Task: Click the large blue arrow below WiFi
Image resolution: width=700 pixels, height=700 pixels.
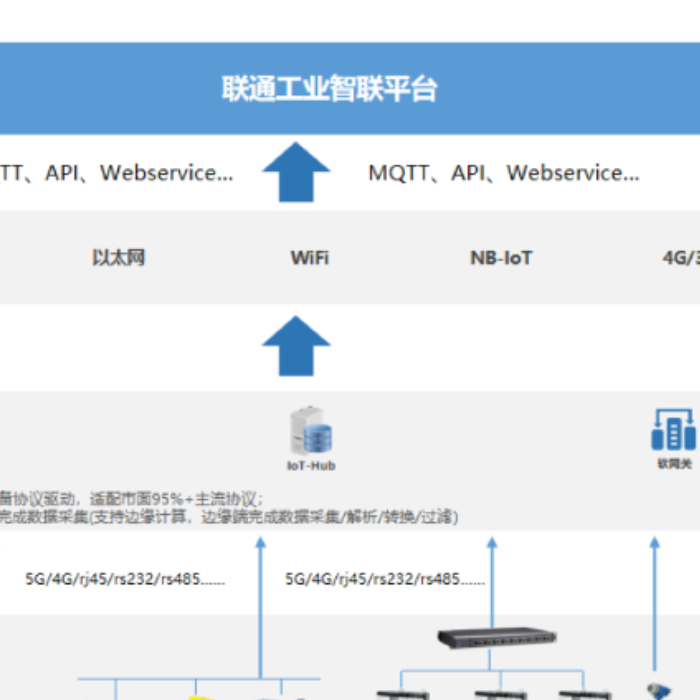Action: click(x=296, y=346)
